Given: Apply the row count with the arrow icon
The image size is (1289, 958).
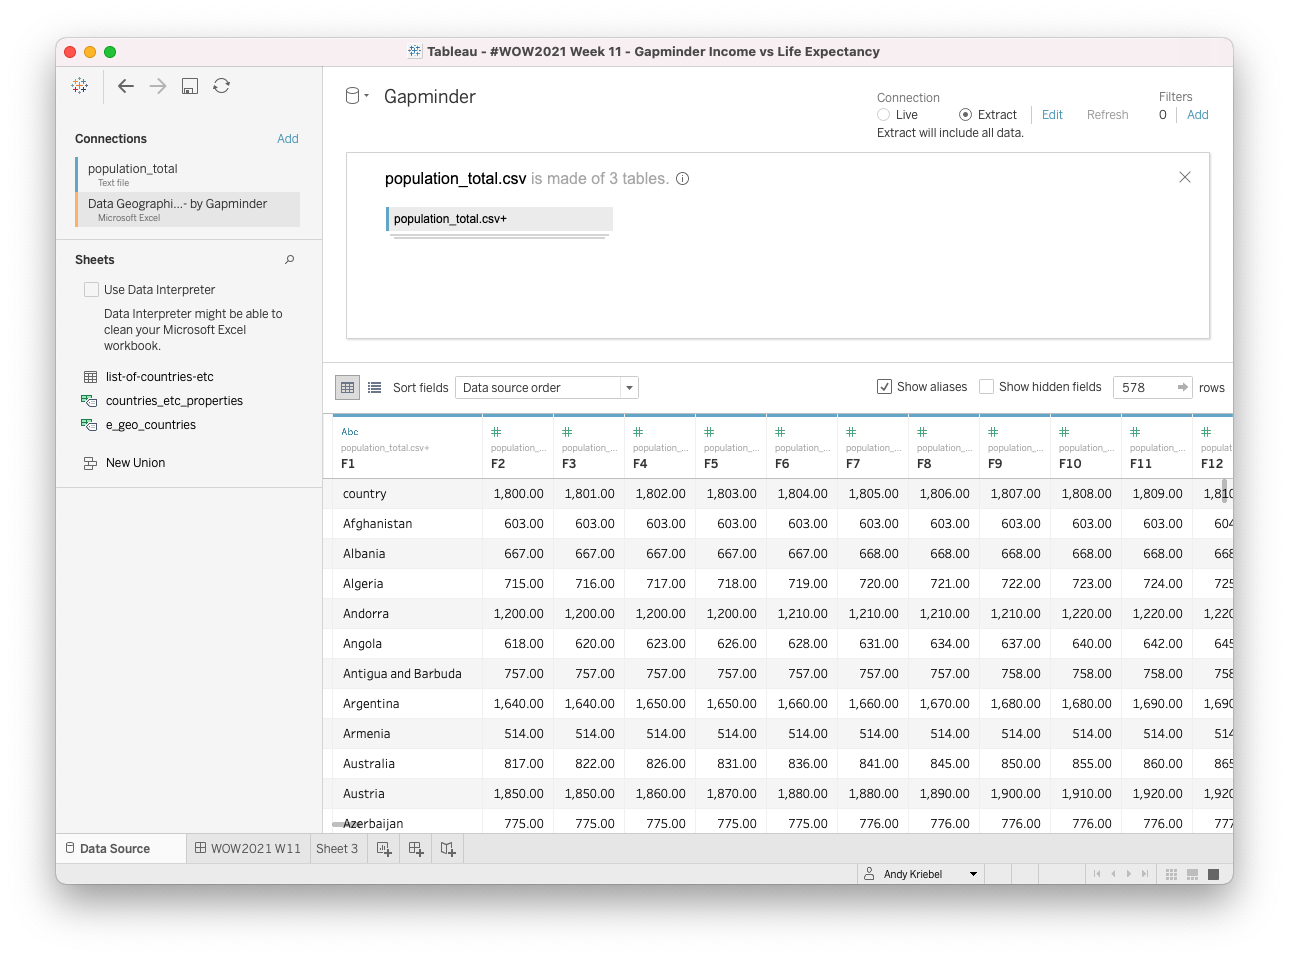Looking at the screenshot, I should tap(1183, 387).
